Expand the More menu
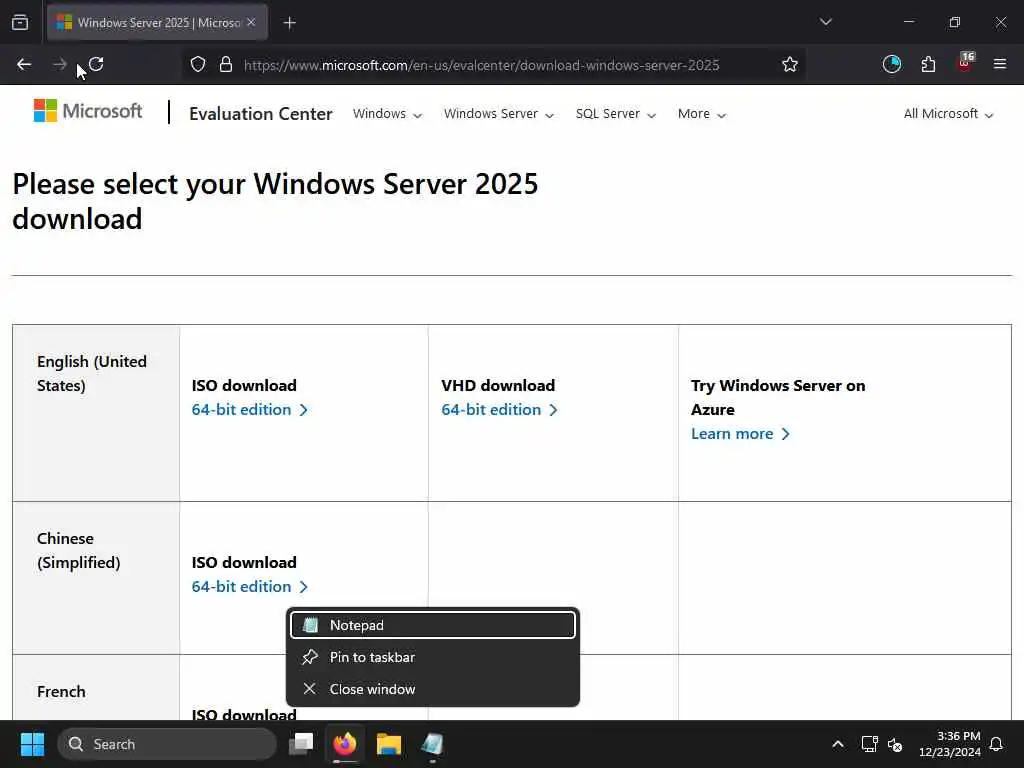 point(701,114)
